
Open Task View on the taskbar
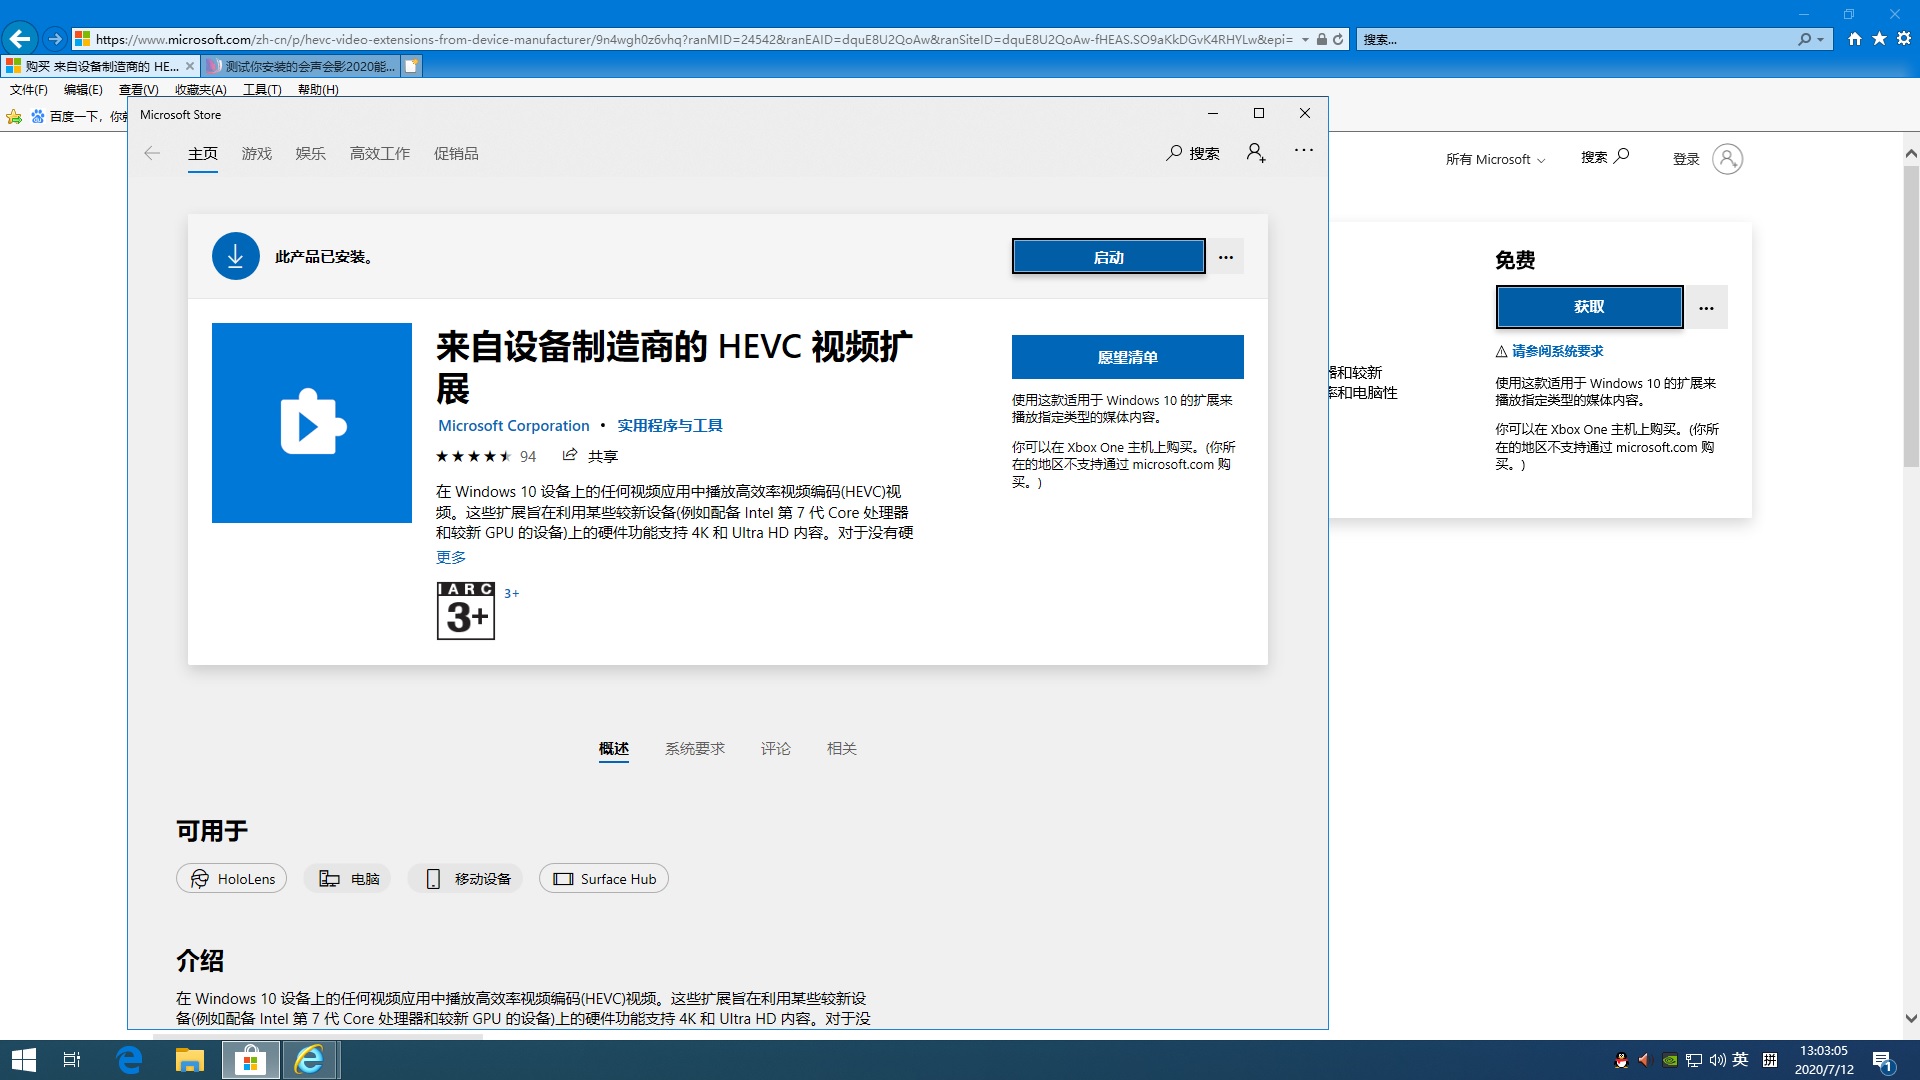click(x=72, y=1060)
